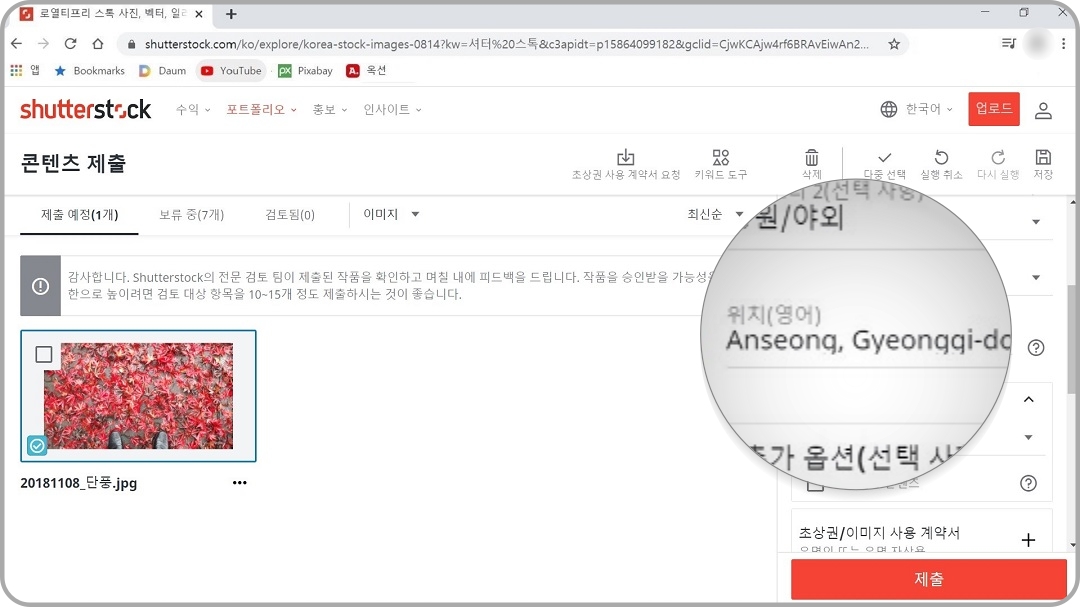Expand the 초상권/이미지 사용 계약서 section

tap(1028, 539)
